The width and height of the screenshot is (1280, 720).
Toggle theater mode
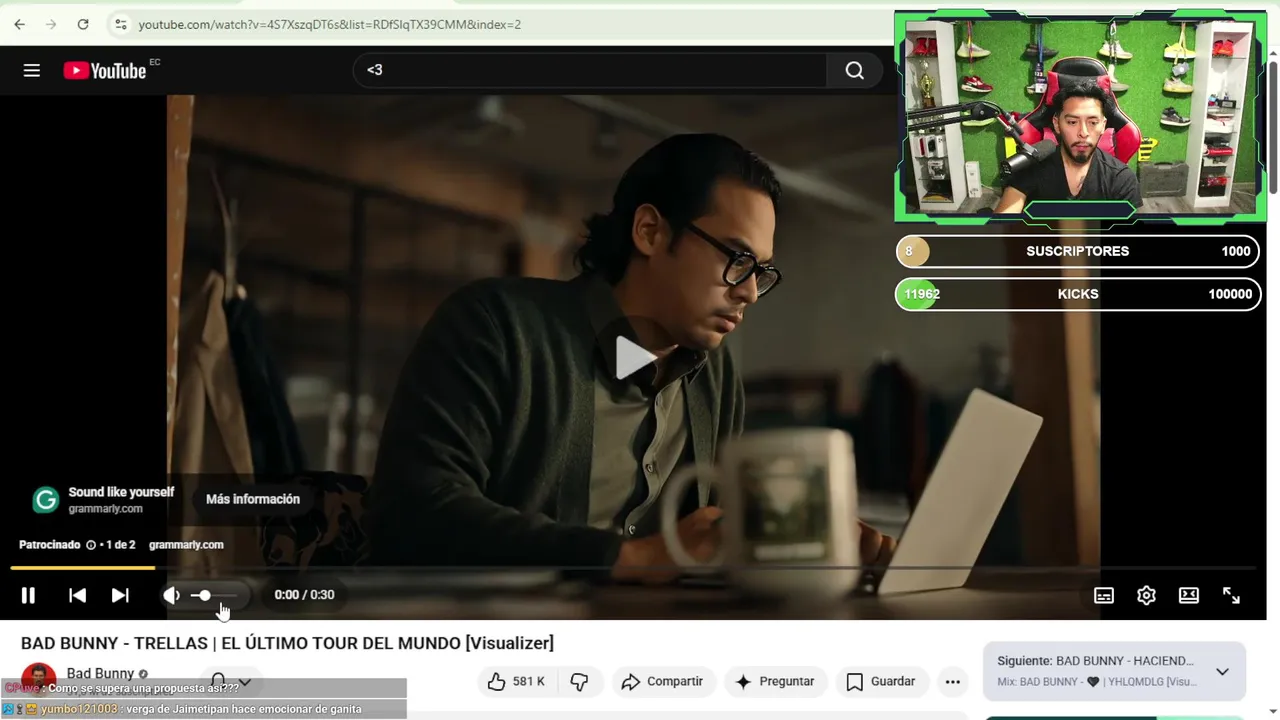[x=1189, y=595]
